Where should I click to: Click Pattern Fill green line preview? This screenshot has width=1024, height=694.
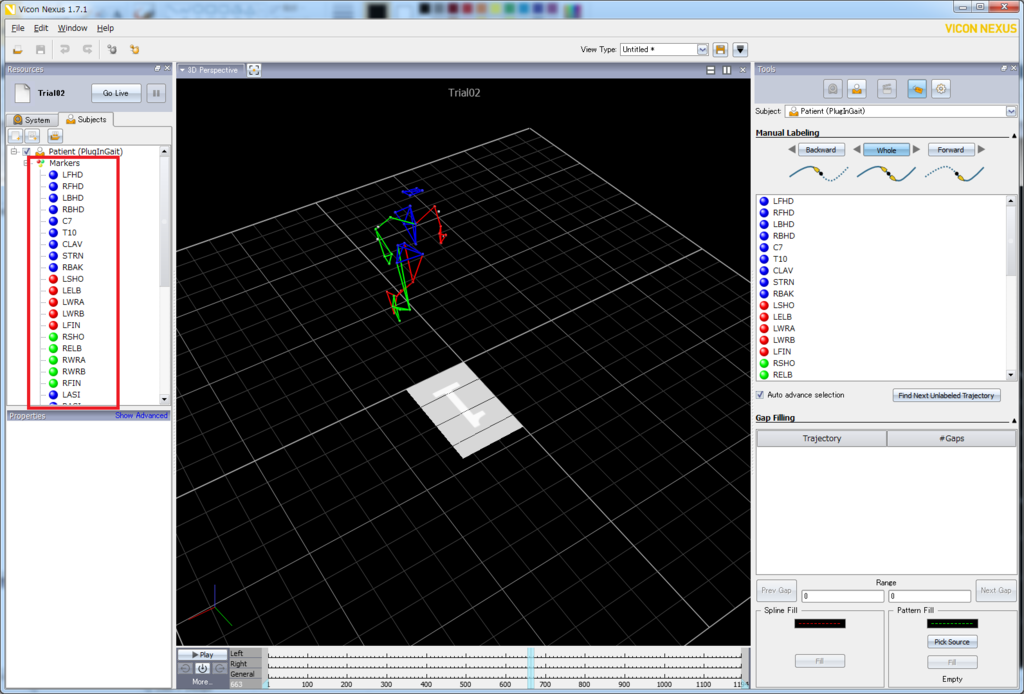pyautogui.click(x=952, y=623)
